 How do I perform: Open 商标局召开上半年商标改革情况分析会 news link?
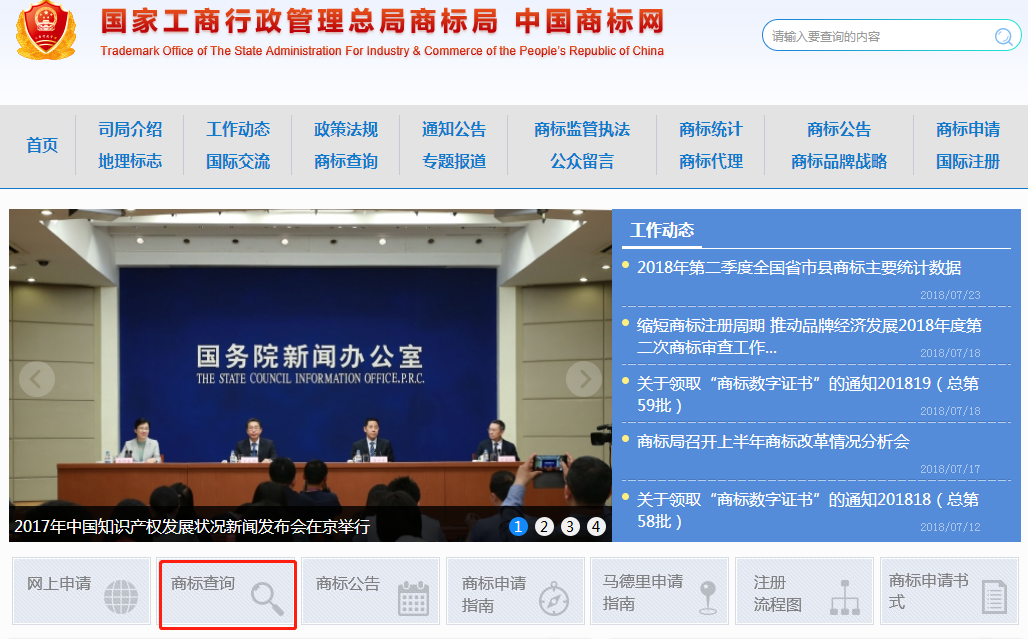point(773,441)
